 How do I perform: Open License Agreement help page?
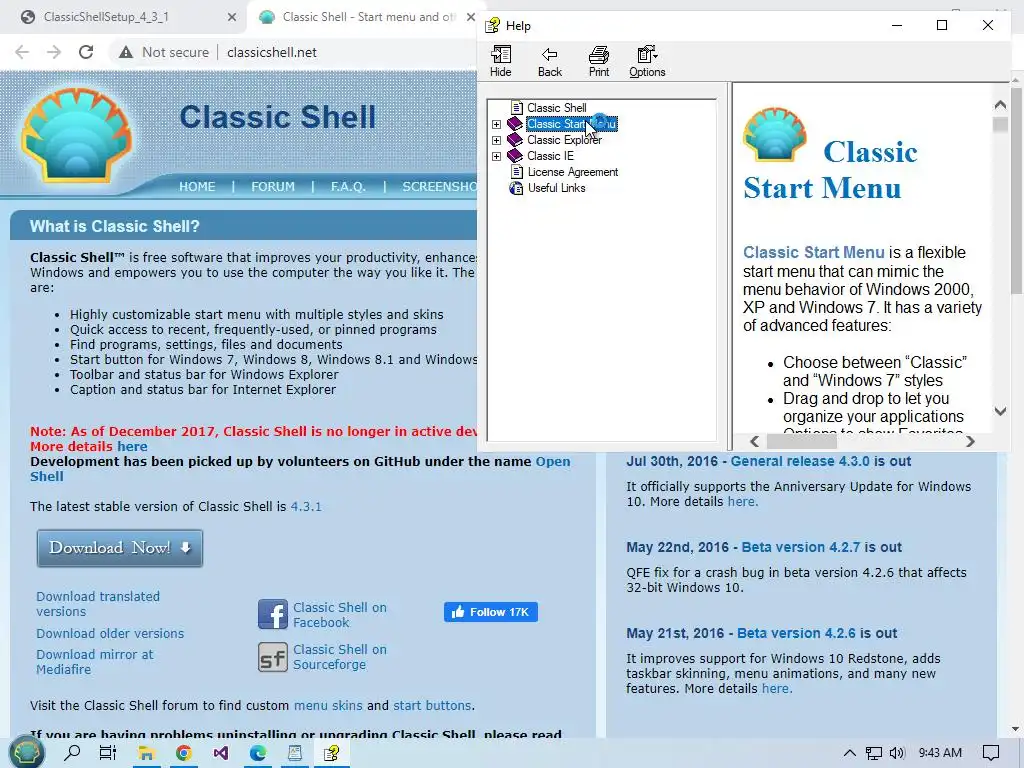point(573,172)
